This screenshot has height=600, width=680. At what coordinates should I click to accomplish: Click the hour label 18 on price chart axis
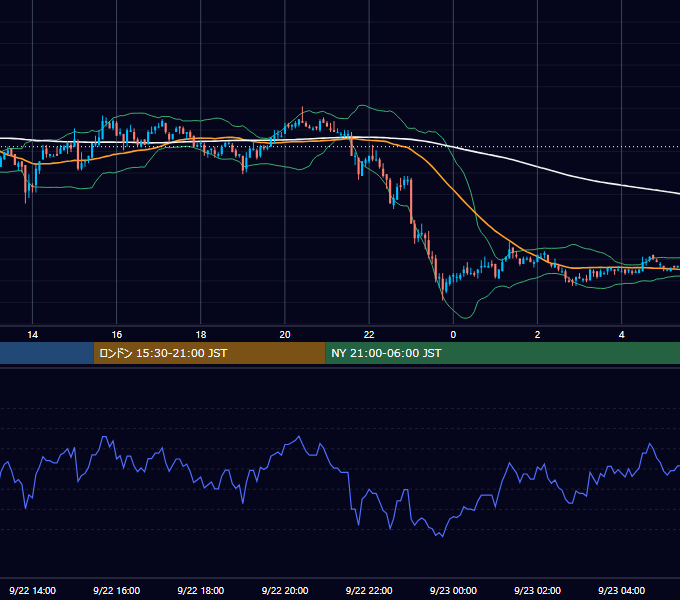click(x=201, y=335)
